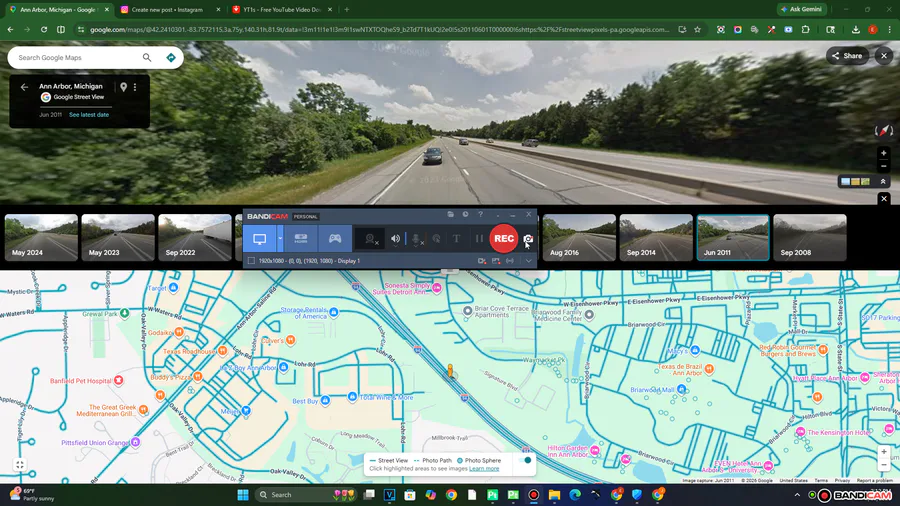Image resolution: width=900 pixels, height=506 pixels.
Task: Click the Ask Gemini button
Action: click(802, 9)
